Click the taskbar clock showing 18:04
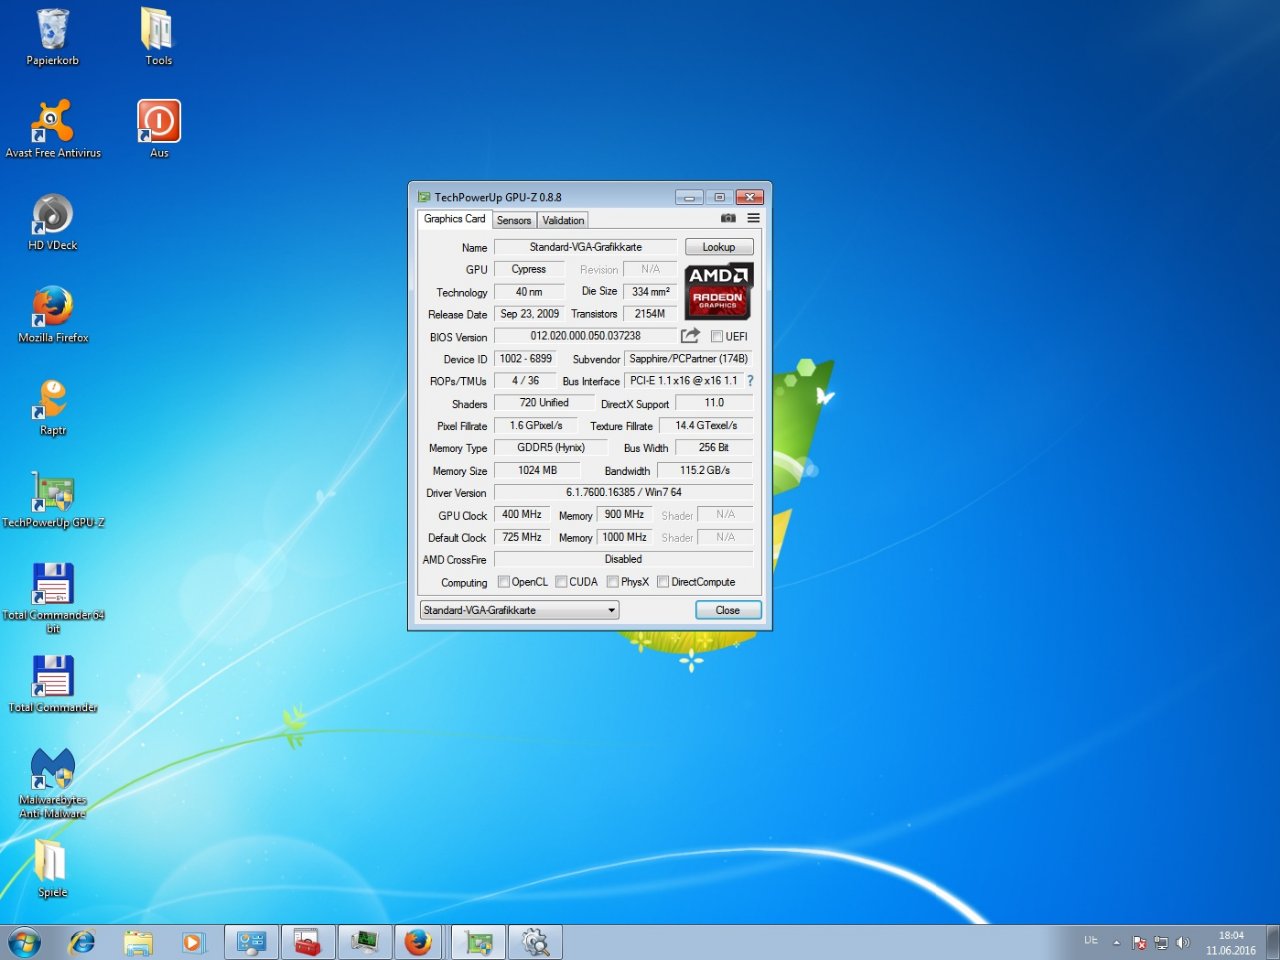1280x960 pixels. [1231, 943]
